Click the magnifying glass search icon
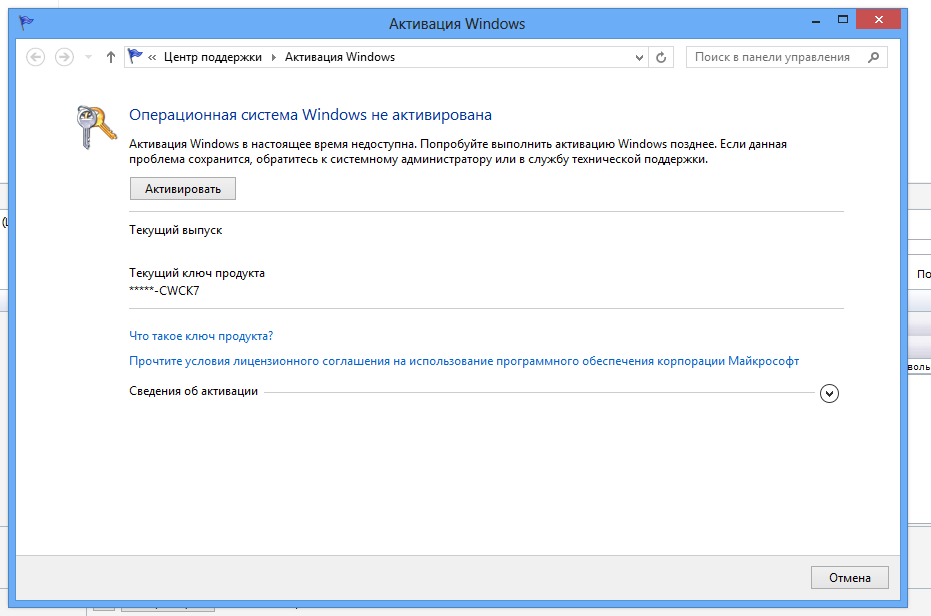 874,58
